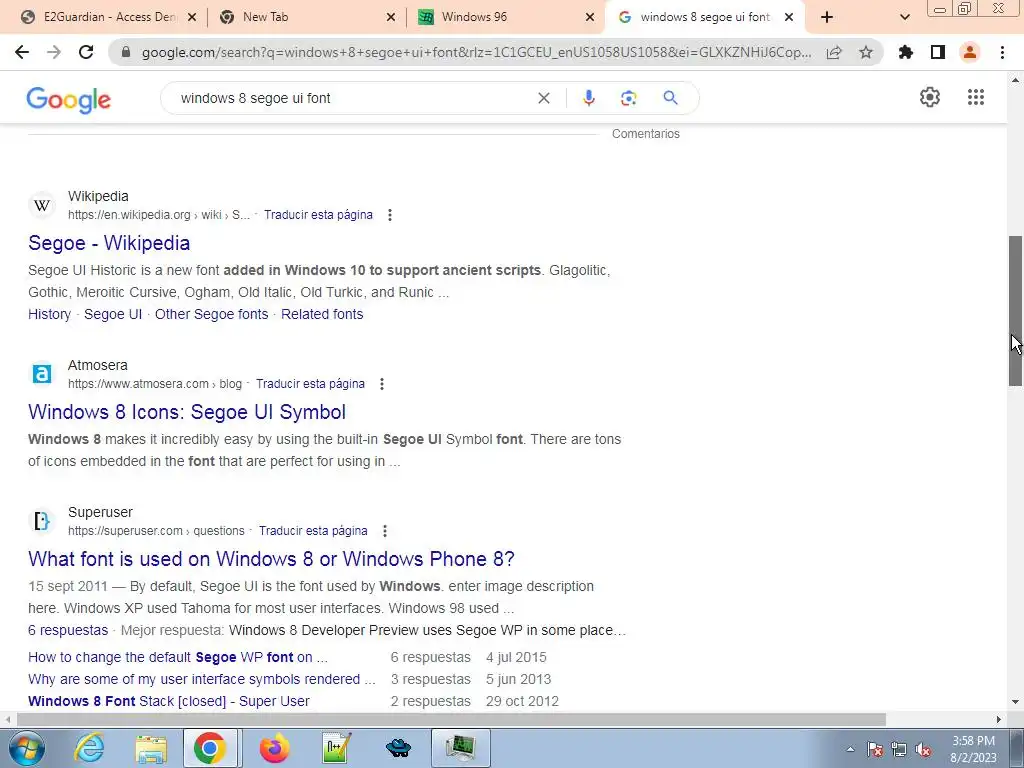Search by image with Google Lens
1024x768 pixels.
pos(628,98)
